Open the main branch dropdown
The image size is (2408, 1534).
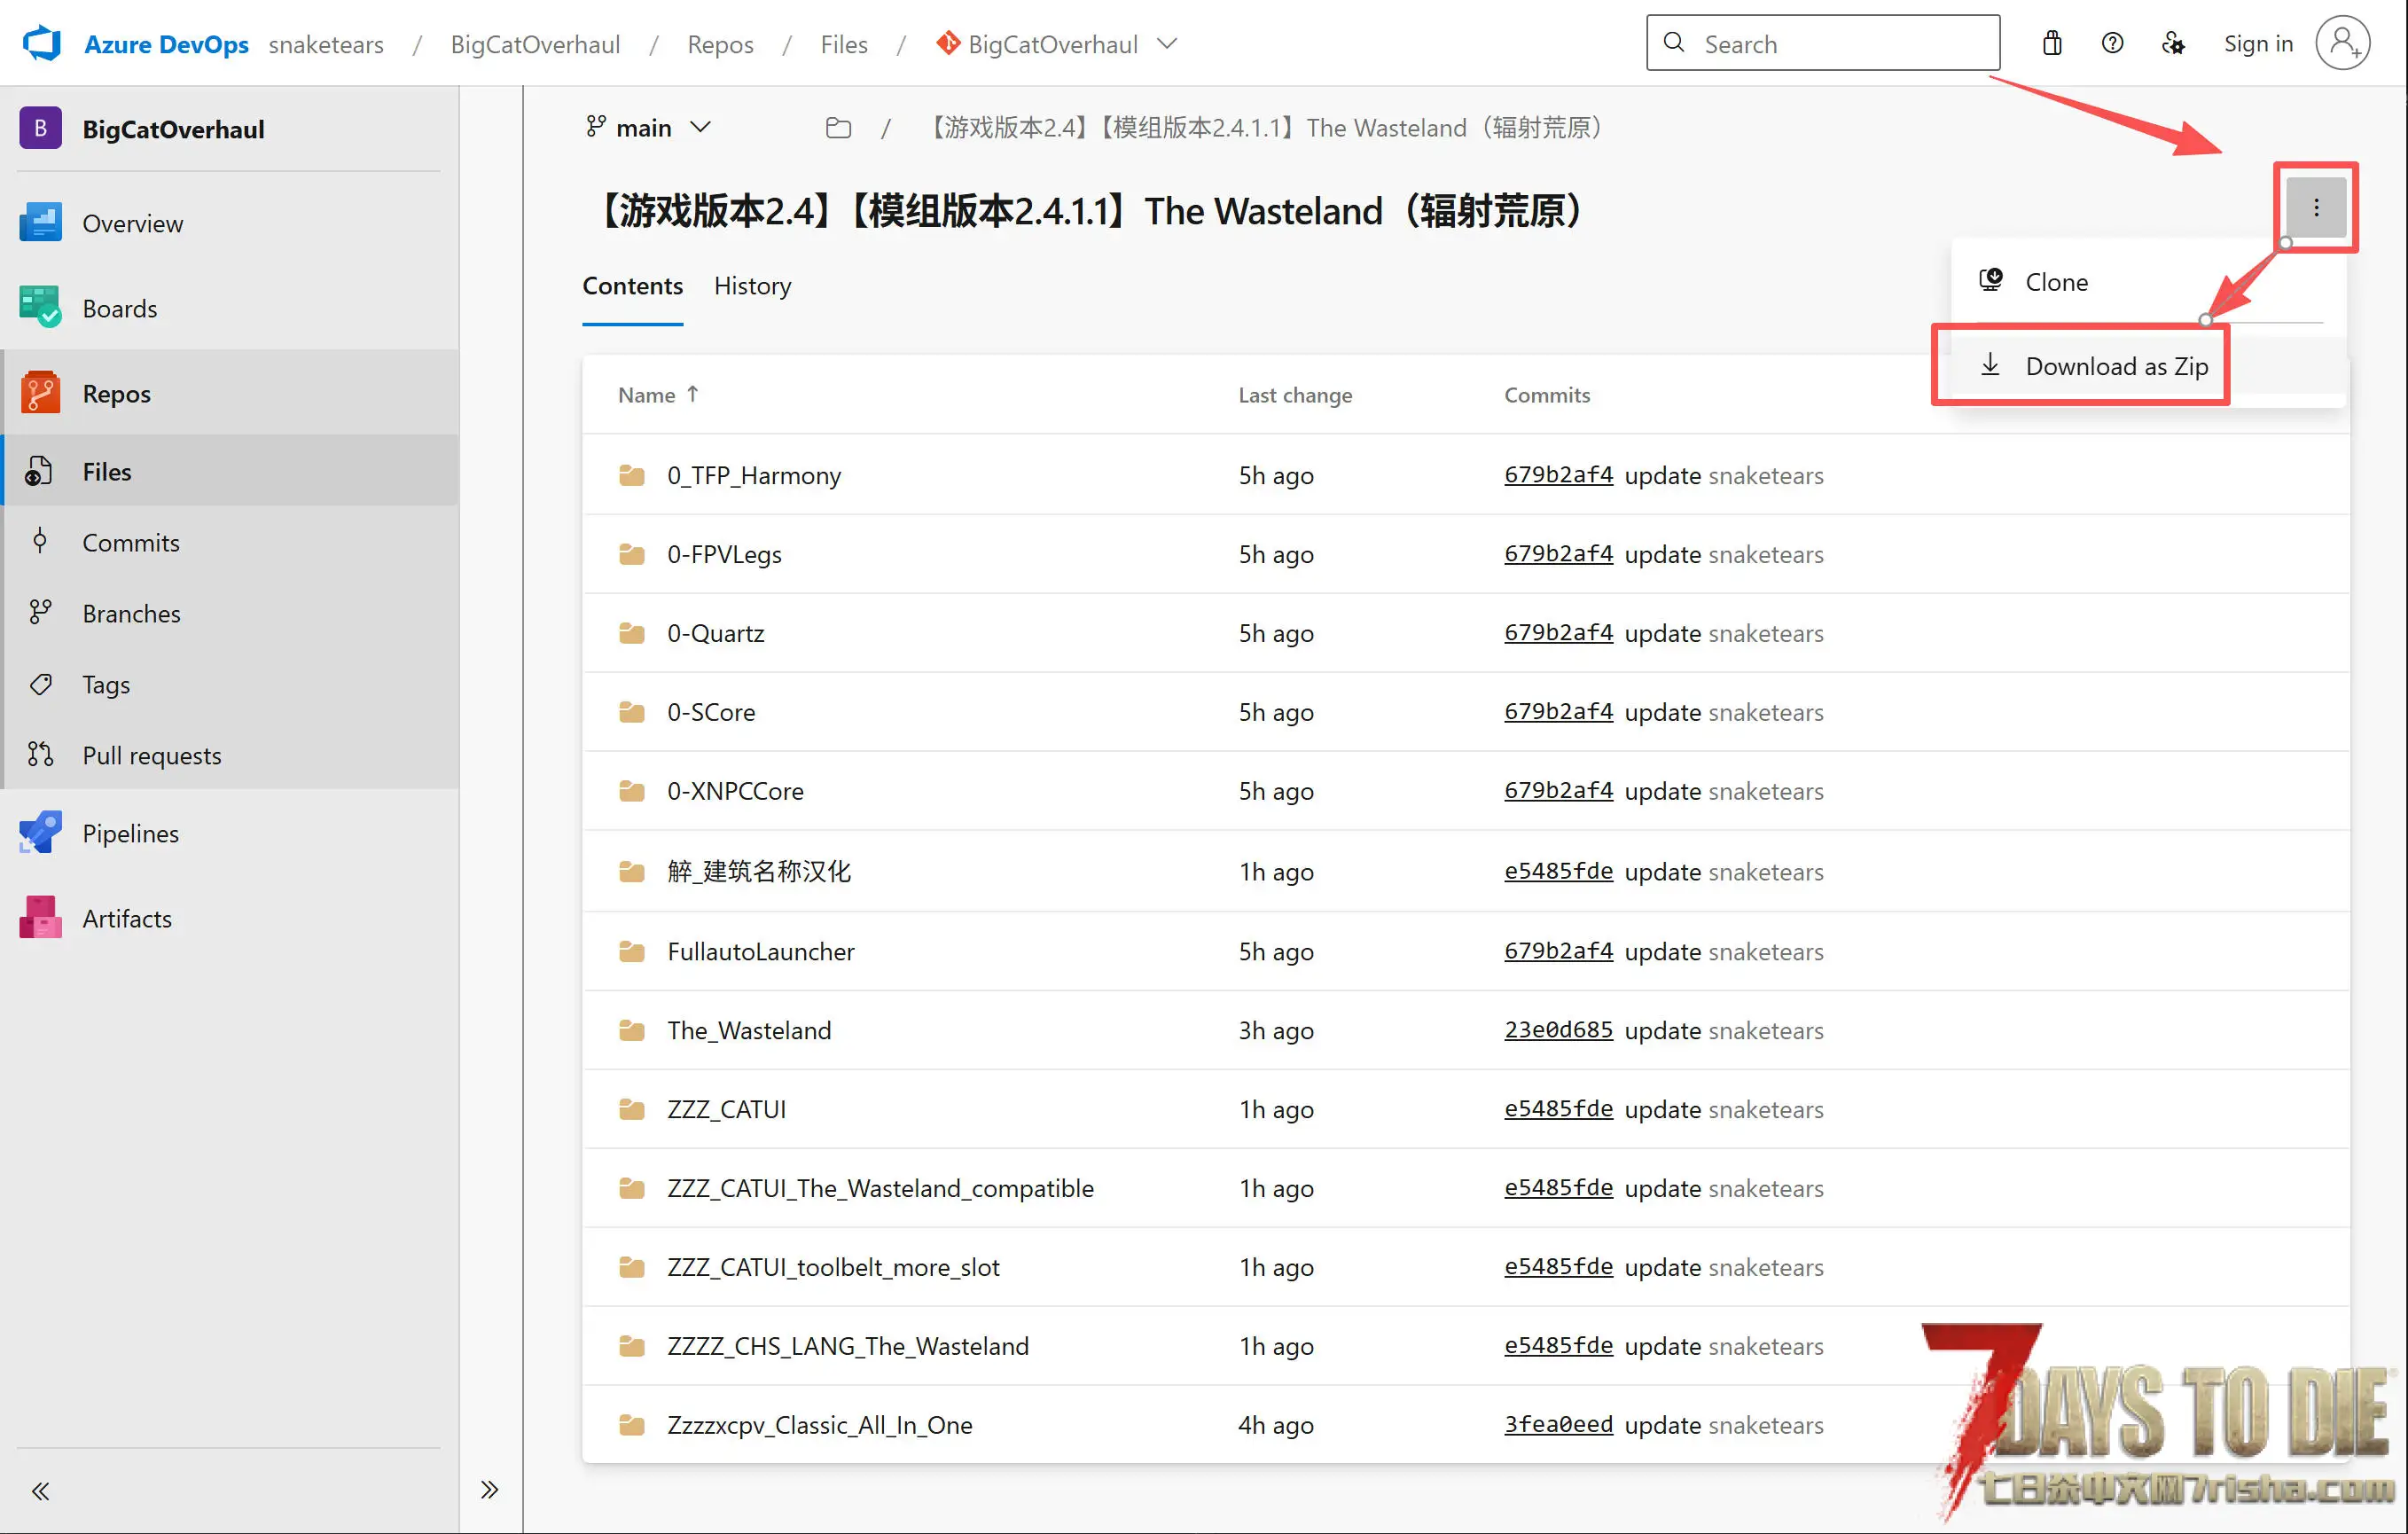pos(648,128)
